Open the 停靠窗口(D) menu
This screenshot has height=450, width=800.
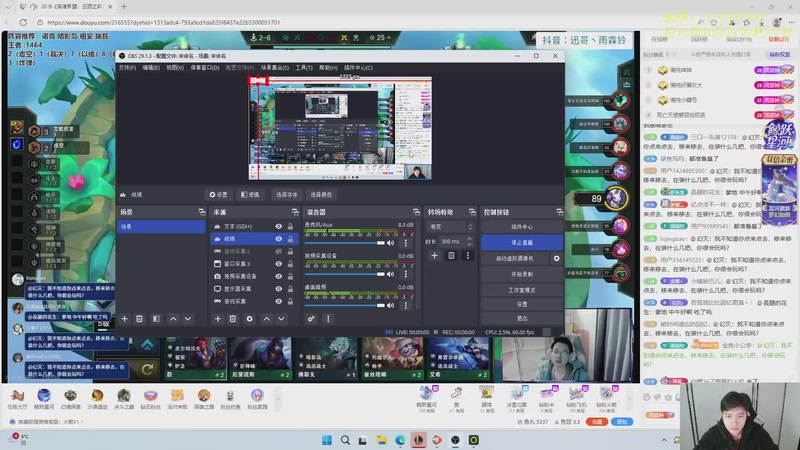point(205,68)
